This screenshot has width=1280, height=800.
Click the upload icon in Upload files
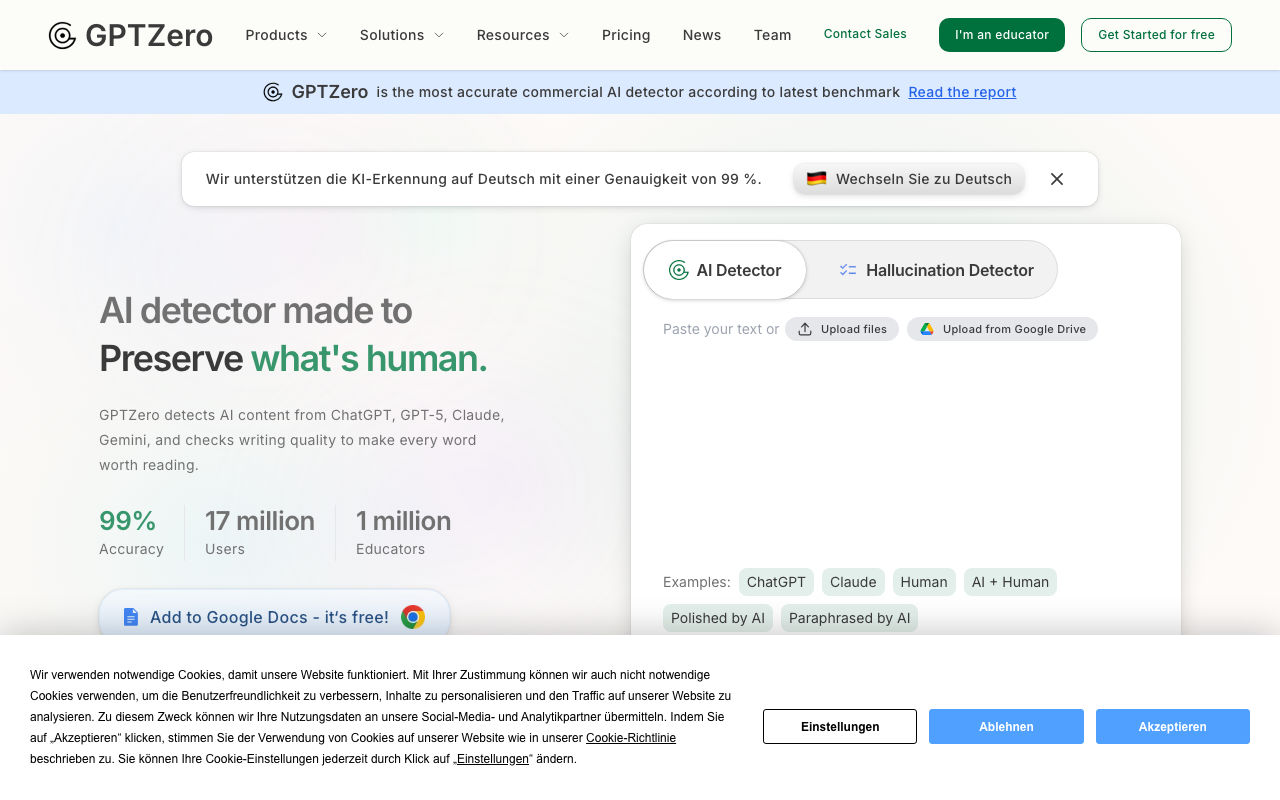click(x=805, y=329)
